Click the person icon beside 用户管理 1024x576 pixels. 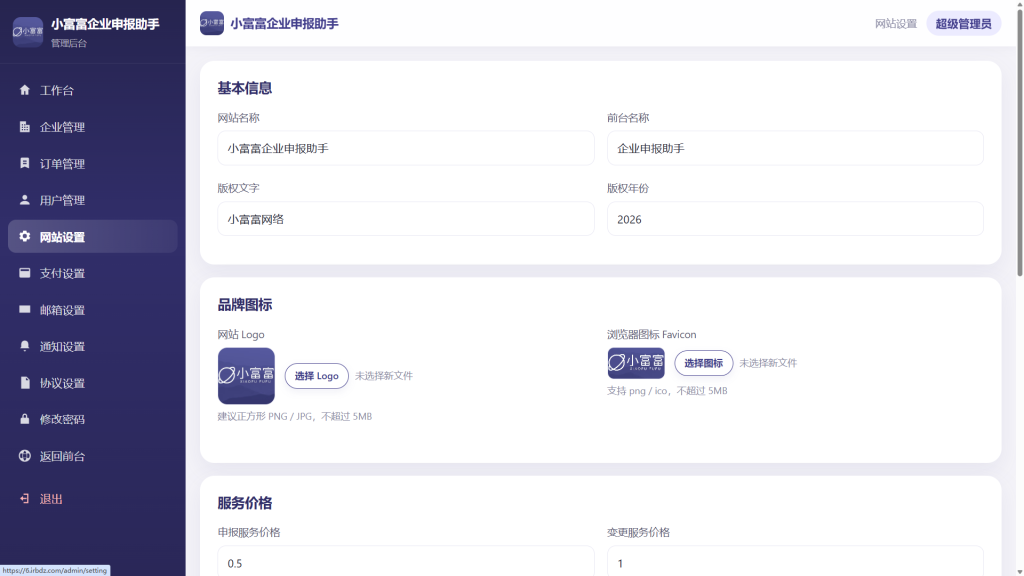25,200
